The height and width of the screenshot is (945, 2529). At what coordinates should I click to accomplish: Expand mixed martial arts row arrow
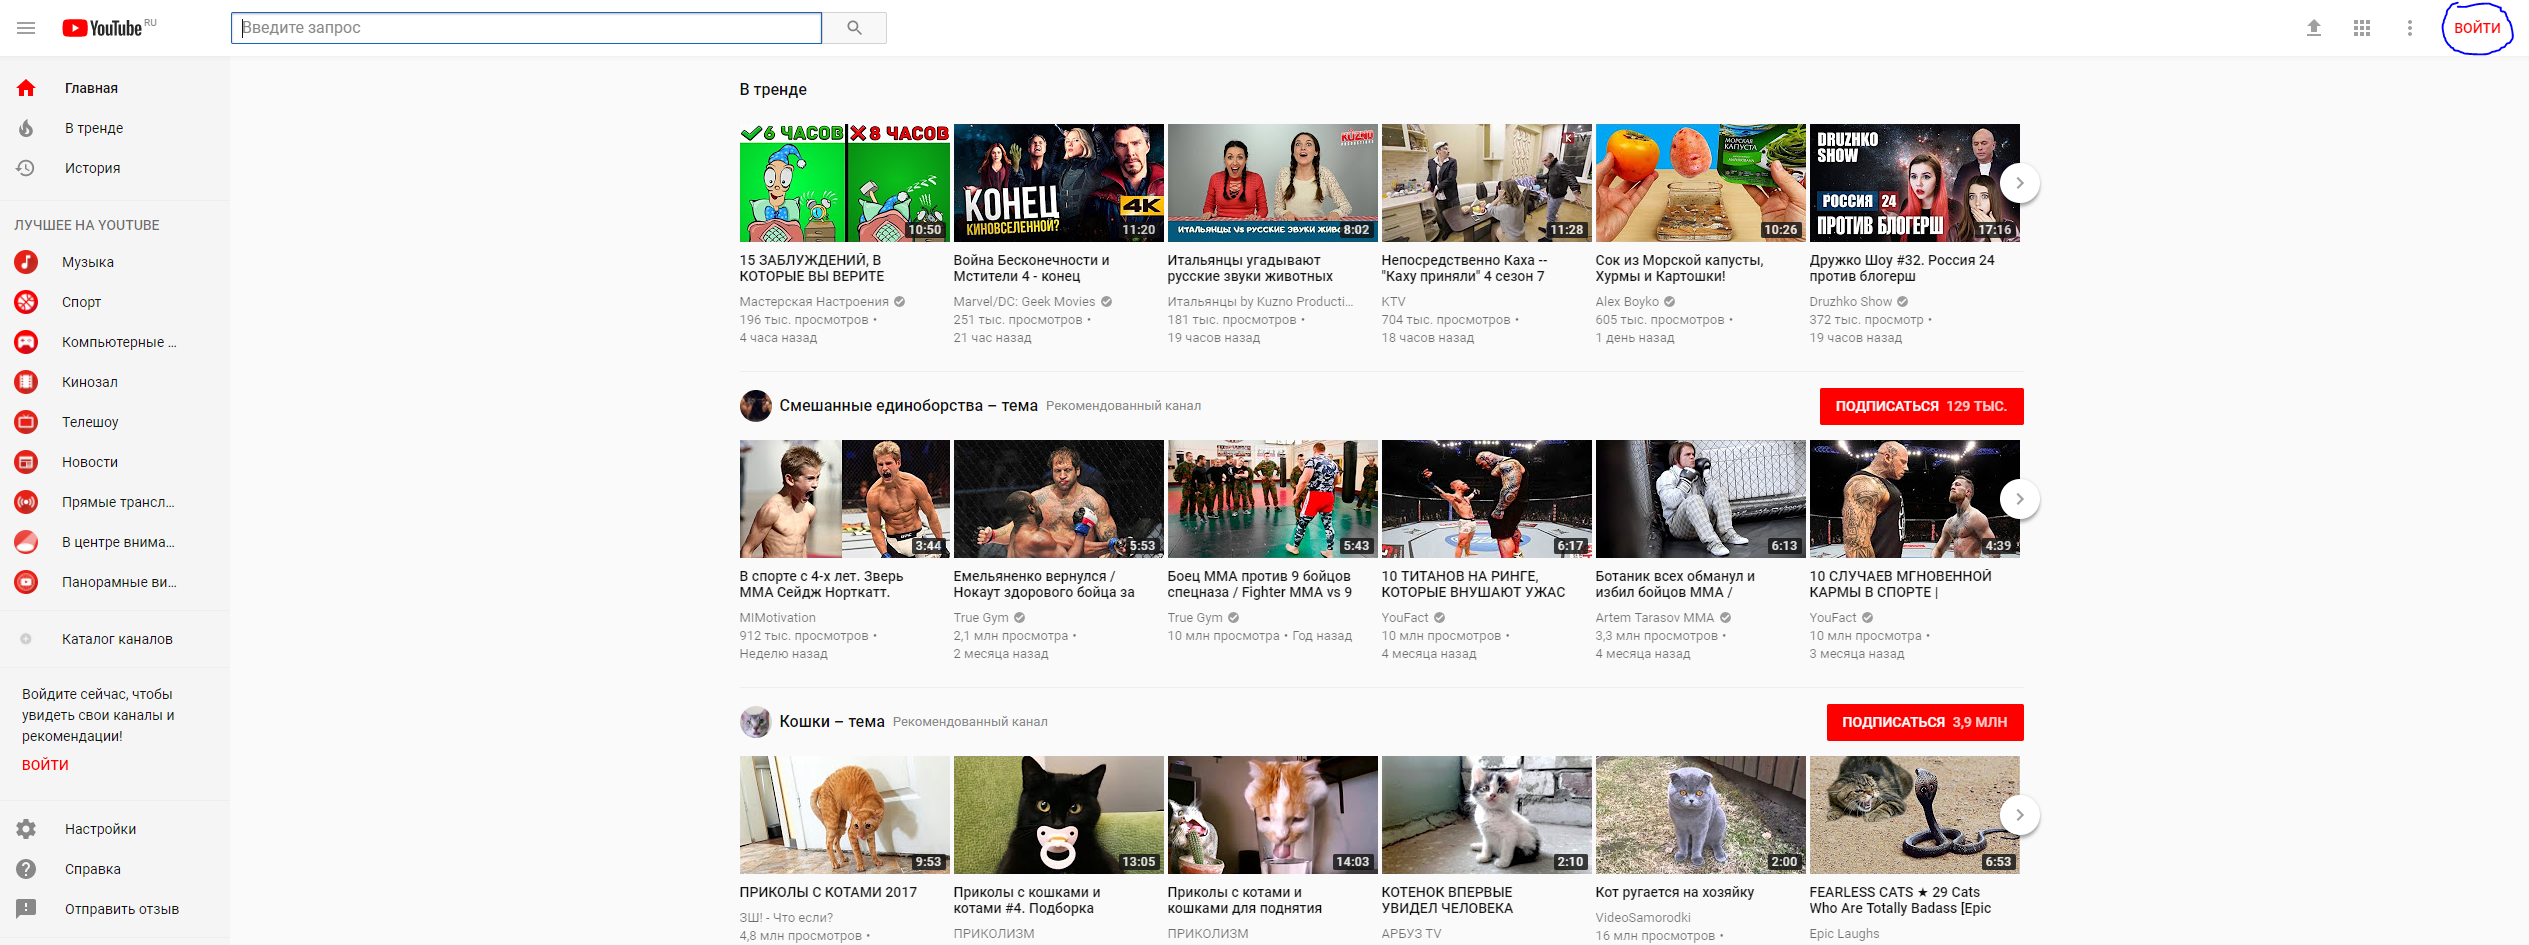click(x=2019, y=499)
